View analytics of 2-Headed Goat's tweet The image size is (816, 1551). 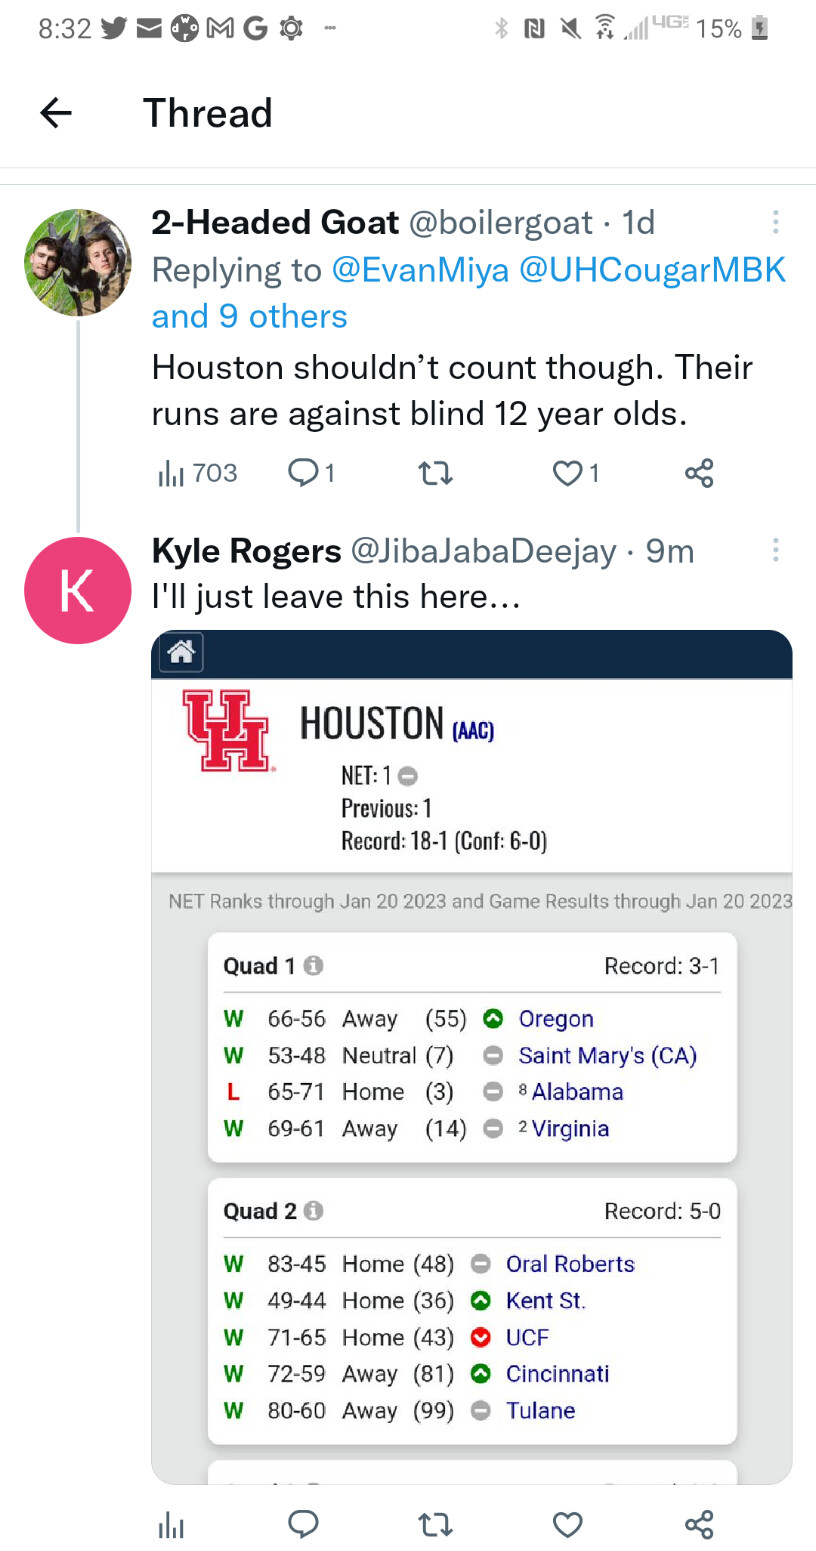197,473
